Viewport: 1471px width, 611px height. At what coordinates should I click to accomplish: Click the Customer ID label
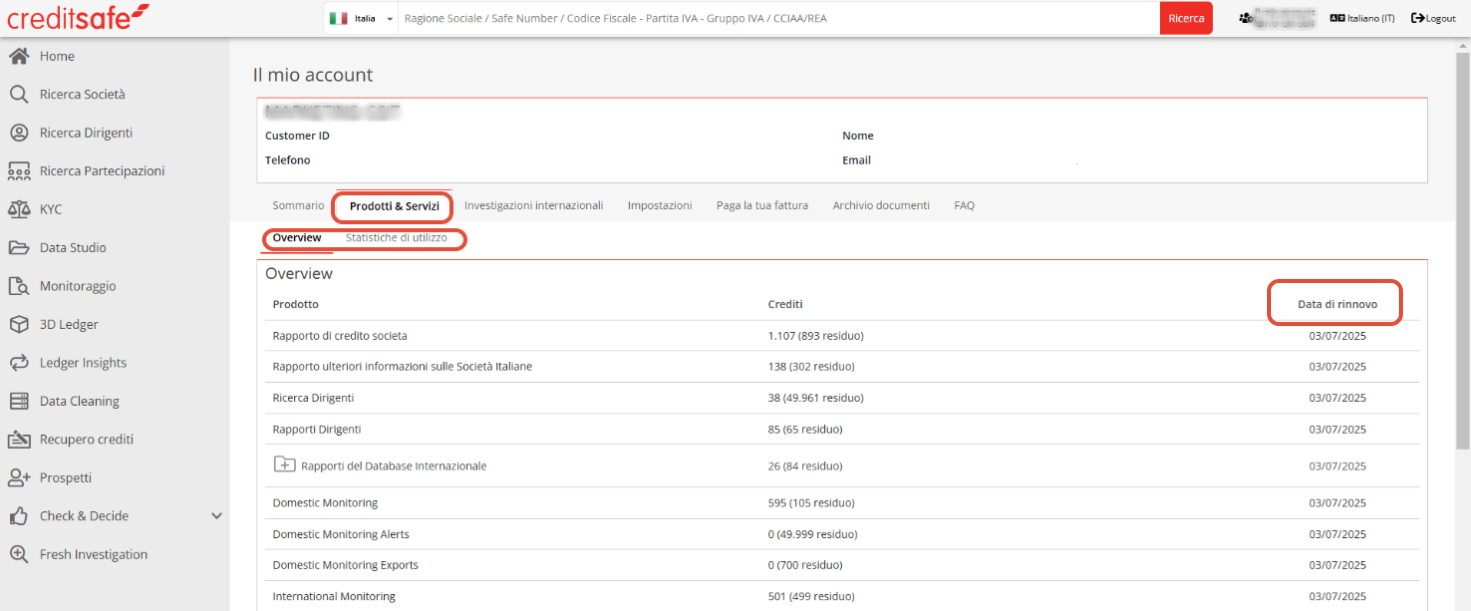pyautogui.click(x=297, y=136)
